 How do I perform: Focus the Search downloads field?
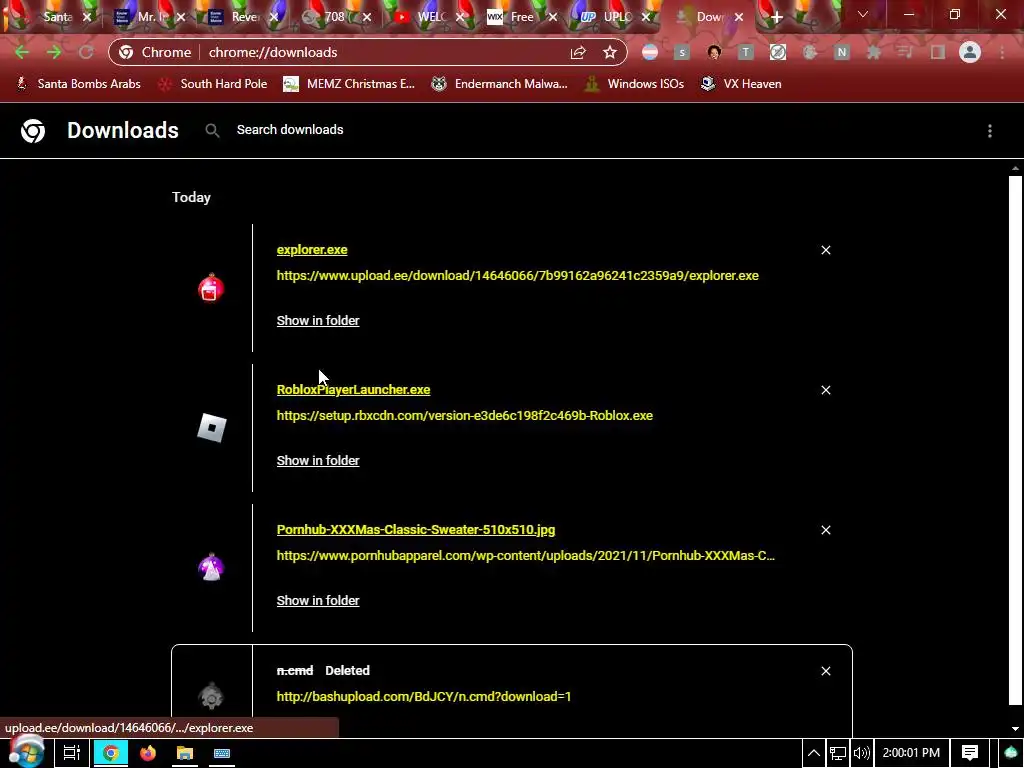tap(290, 130)
